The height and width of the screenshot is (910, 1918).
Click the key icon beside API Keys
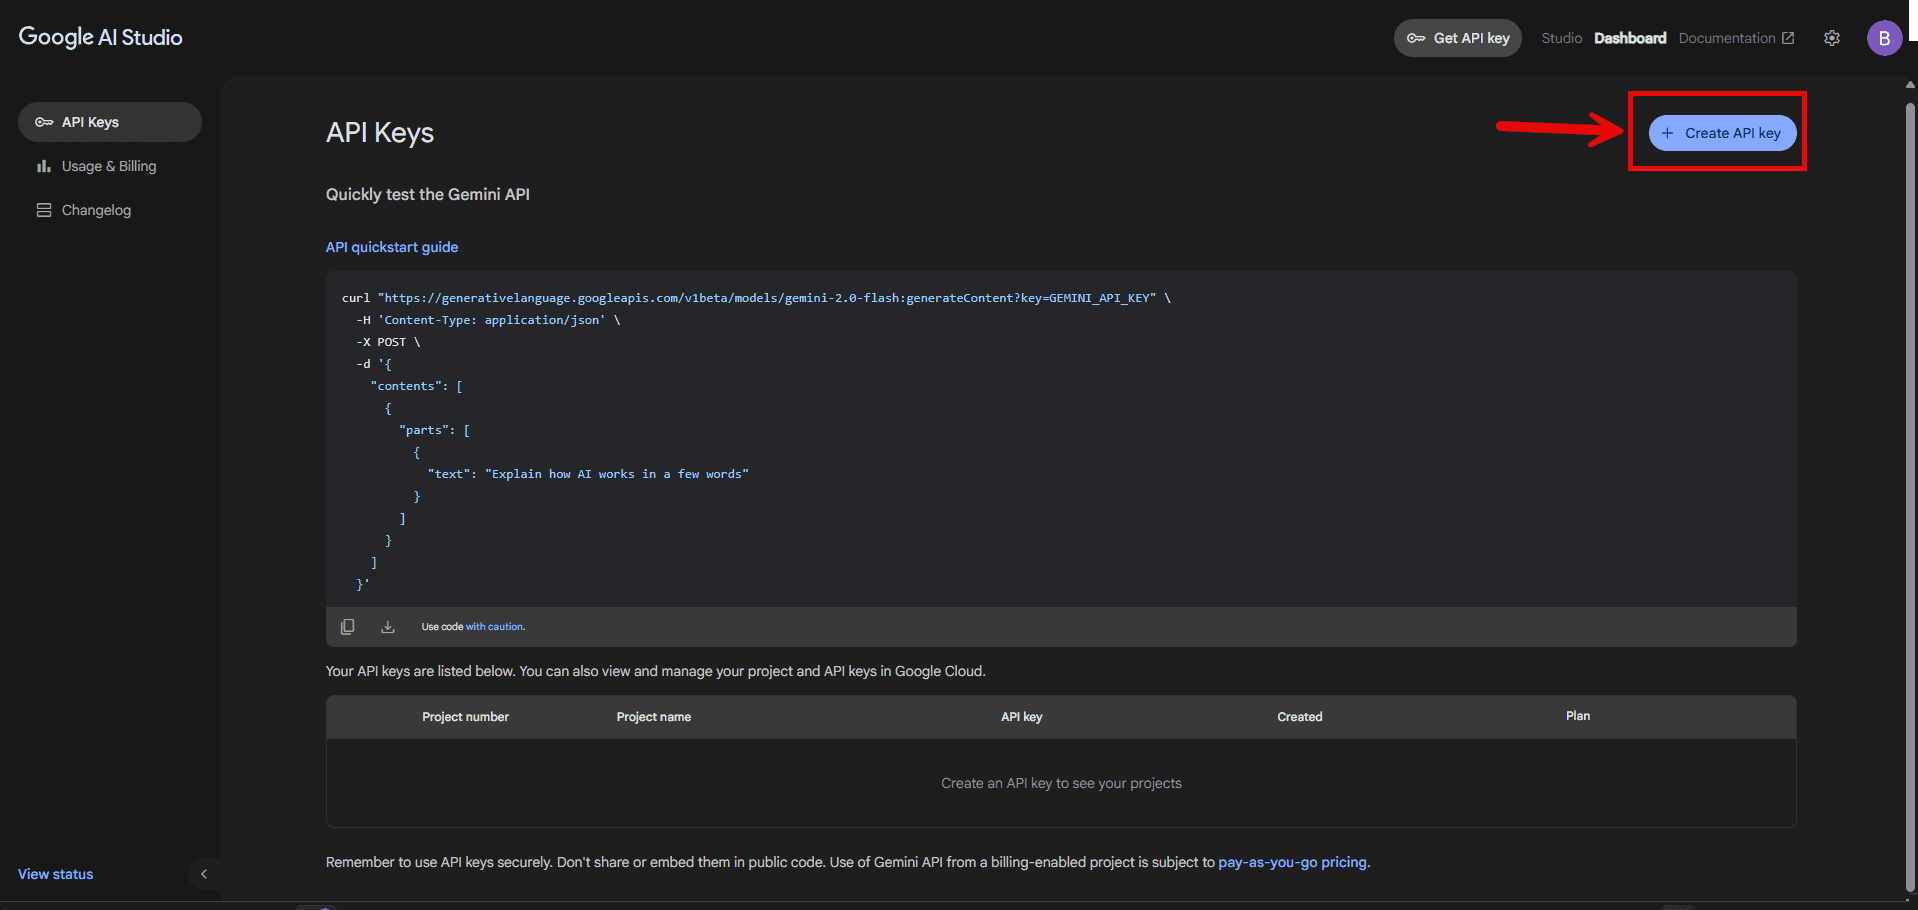tap(44, 122)
